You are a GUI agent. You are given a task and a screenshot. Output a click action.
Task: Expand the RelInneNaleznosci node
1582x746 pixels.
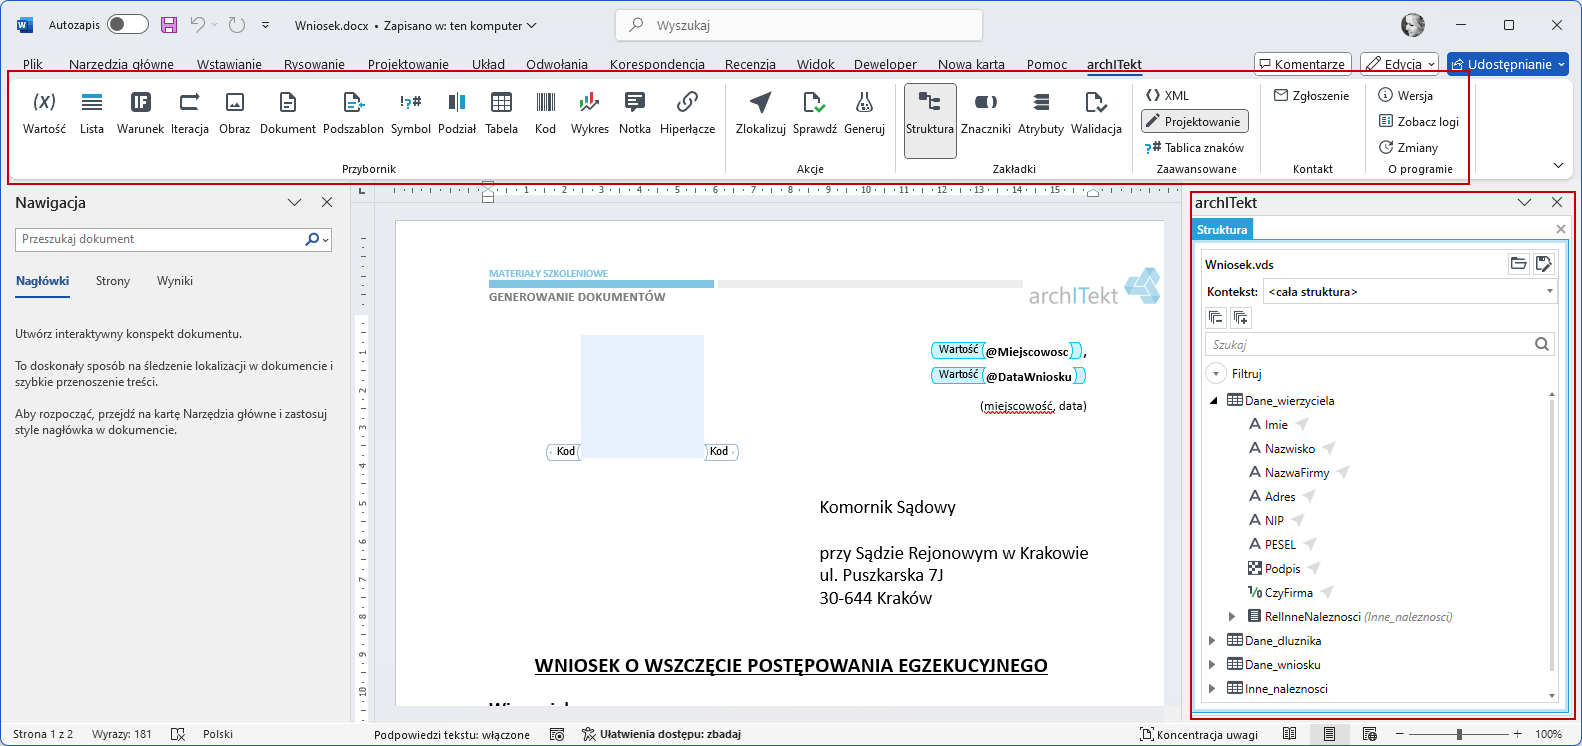pos(1232,617)
